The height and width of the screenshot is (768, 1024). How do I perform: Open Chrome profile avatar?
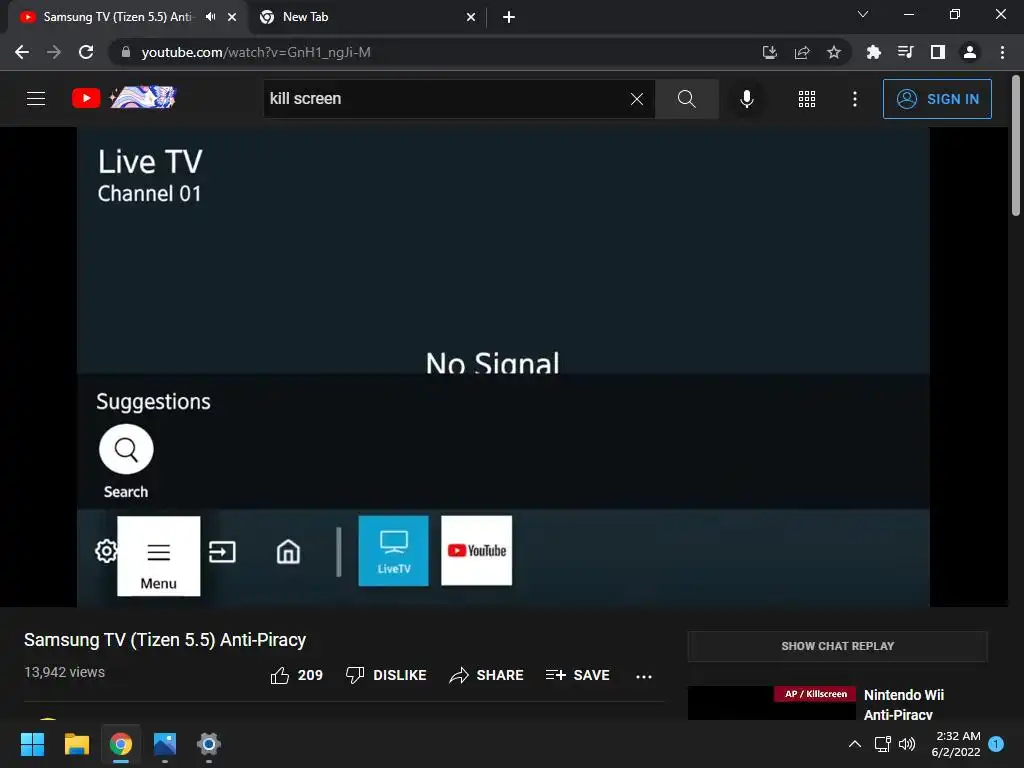click(970, 52)
